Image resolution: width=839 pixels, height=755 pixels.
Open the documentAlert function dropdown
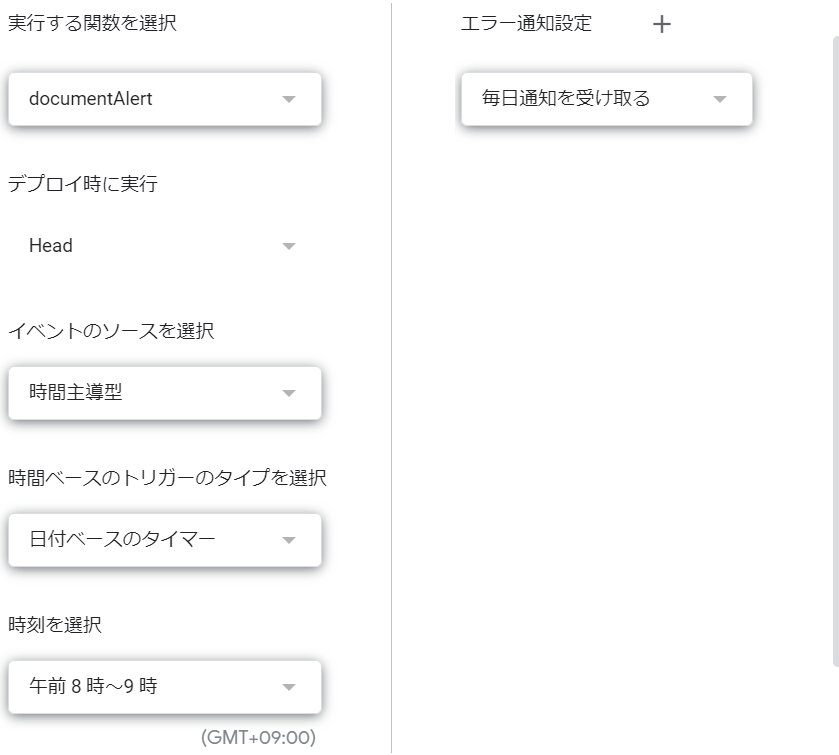pos(165,100)
